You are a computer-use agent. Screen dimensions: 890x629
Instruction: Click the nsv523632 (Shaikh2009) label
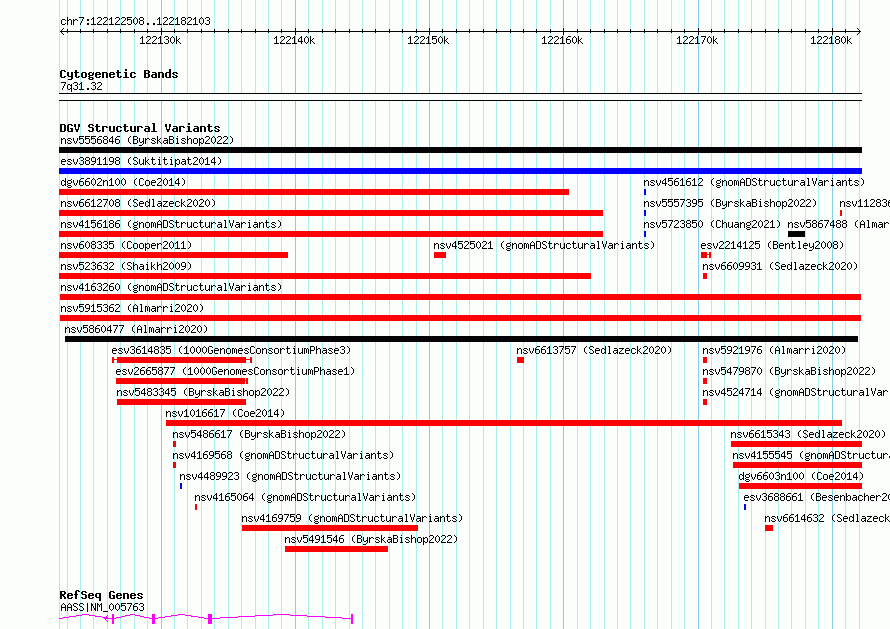(126, 266)
